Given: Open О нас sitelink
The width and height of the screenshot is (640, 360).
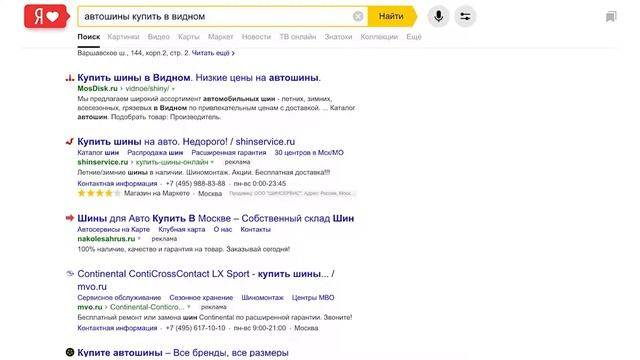Looking at the screenshot, I should (x=222, y=229).
